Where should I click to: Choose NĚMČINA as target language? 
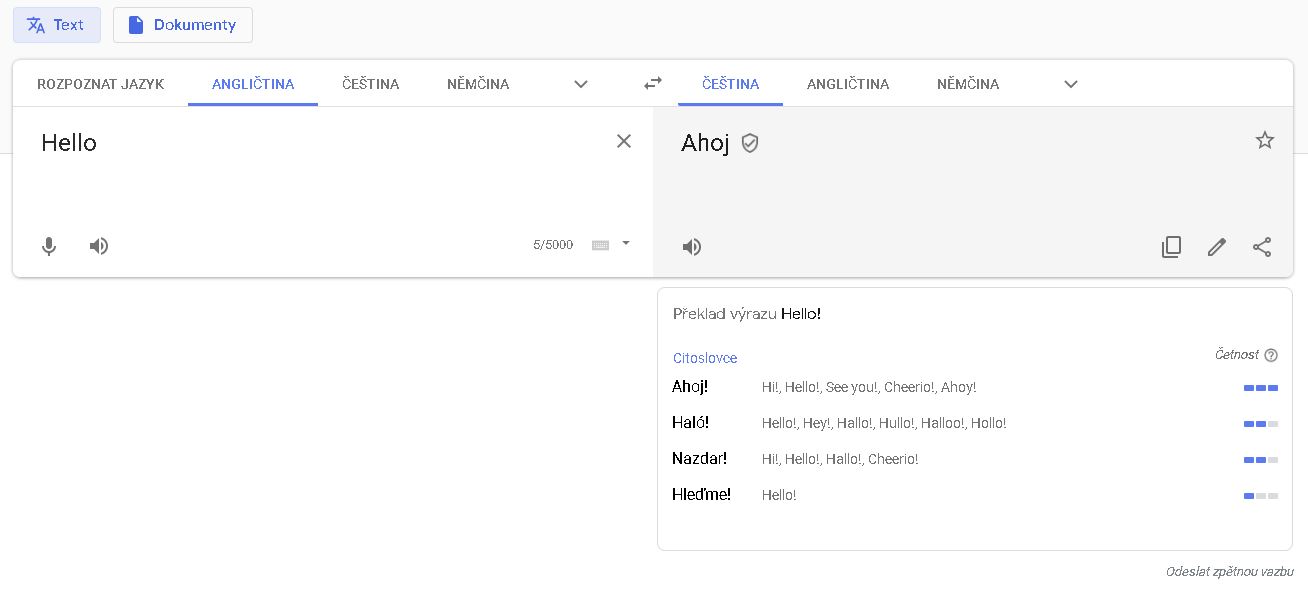(968, 84)
